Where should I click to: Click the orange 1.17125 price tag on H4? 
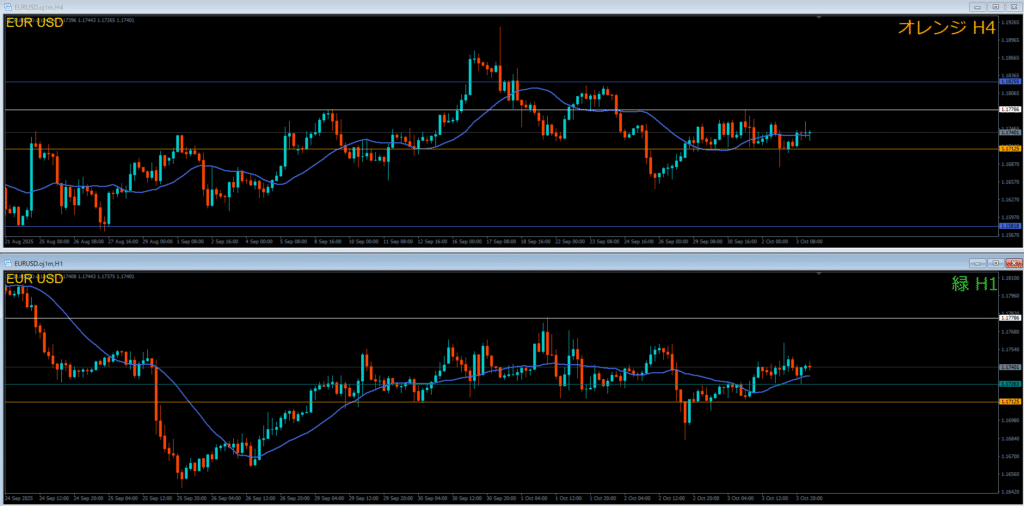pyautogui.click(x=1009, y=149)
